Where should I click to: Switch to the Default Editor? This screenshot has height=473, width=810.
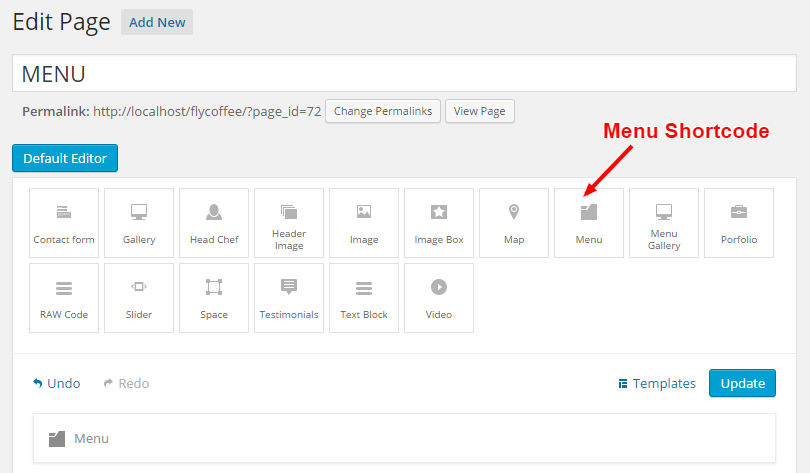65,158
